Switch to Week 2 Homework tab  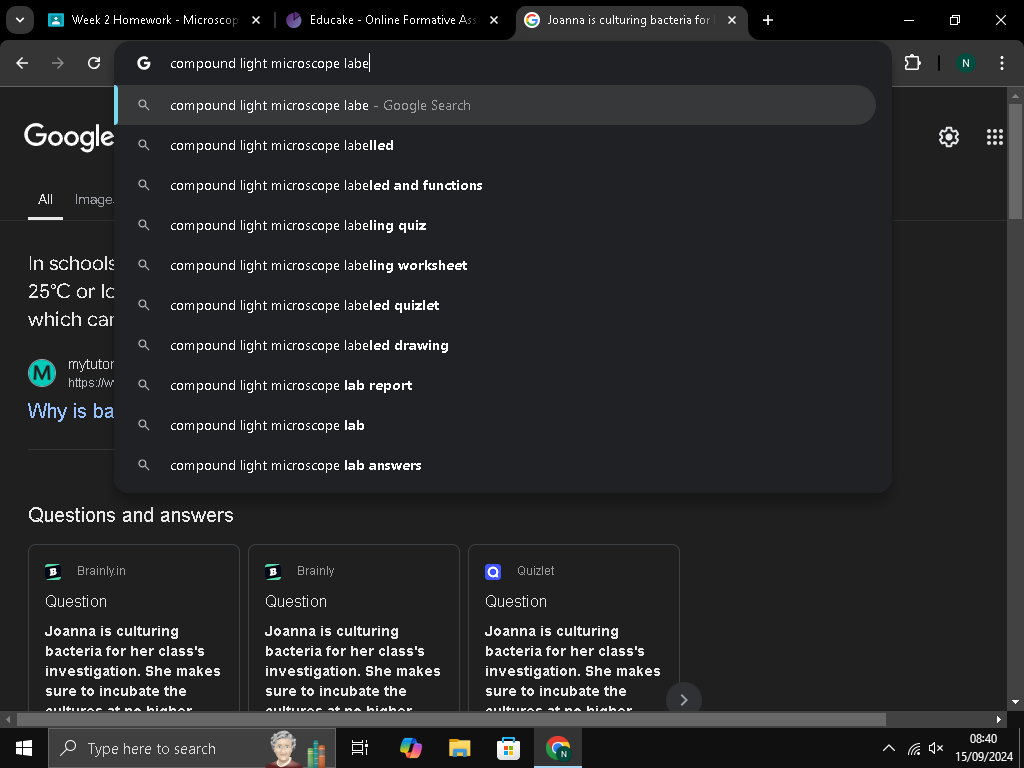coord(155,20)
